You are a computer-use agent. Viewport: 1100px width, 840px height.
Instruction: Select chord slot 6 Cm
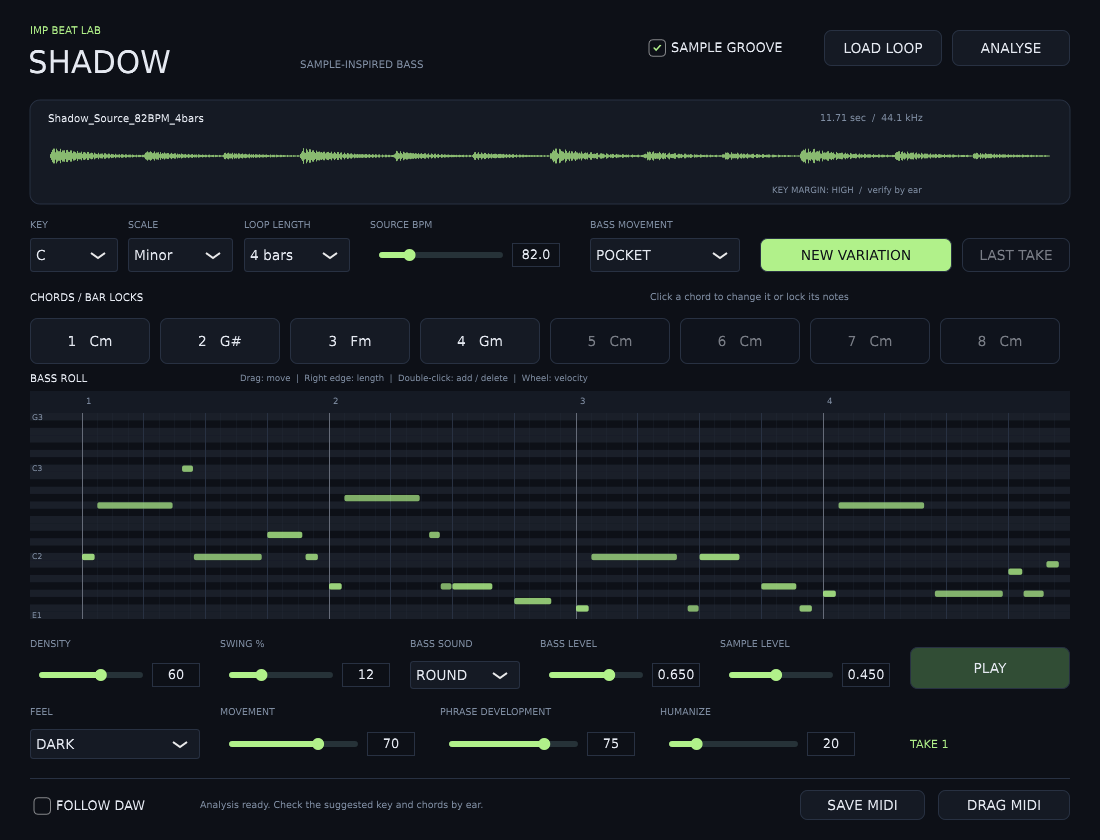pyautogui.click(x=739, y=341)
